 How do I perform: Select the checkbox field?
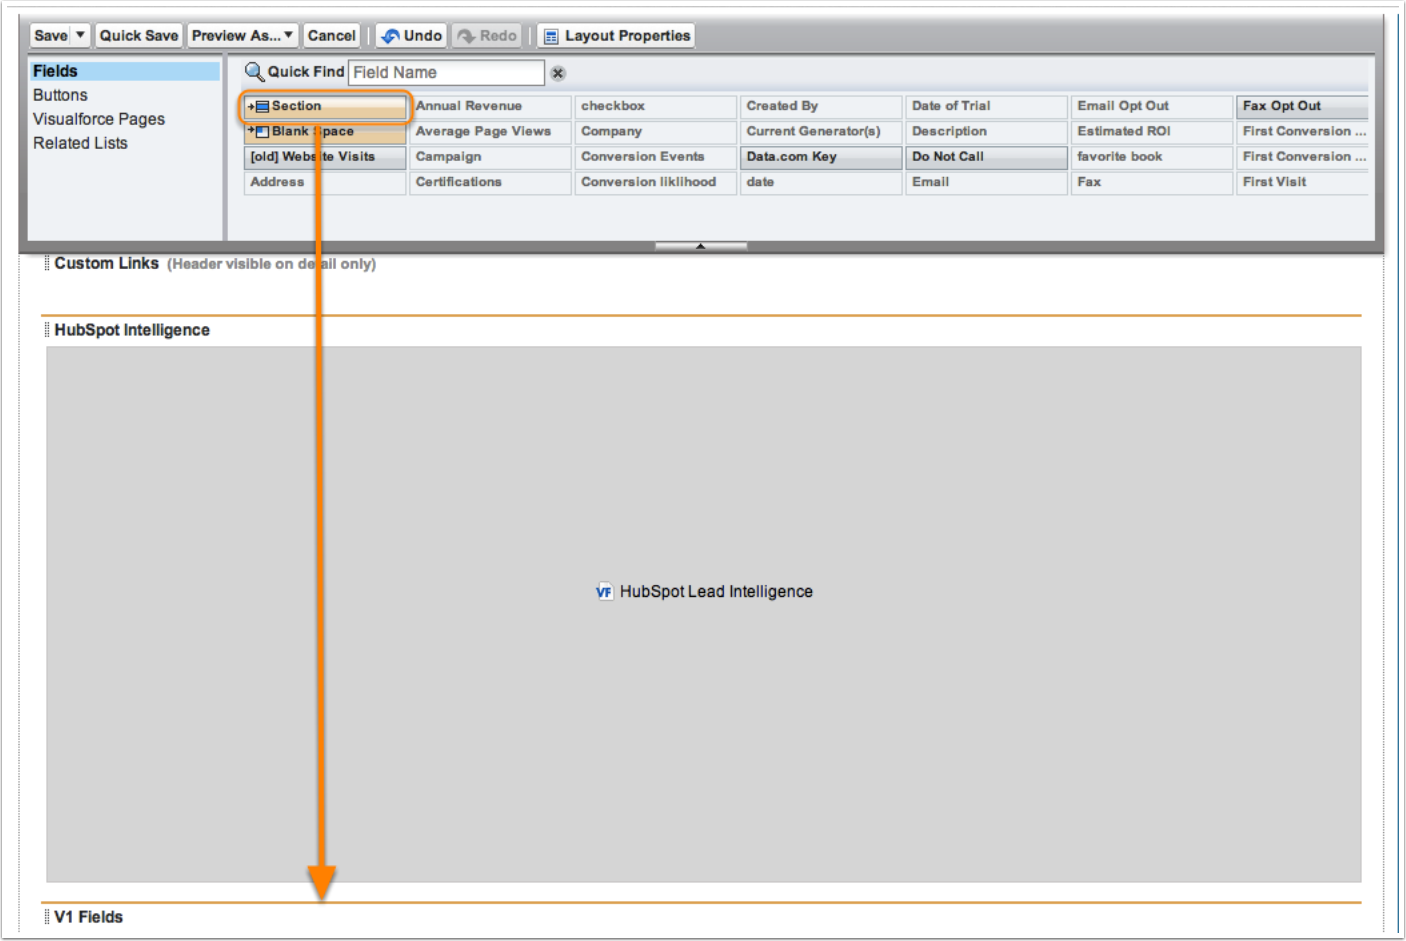656,106
